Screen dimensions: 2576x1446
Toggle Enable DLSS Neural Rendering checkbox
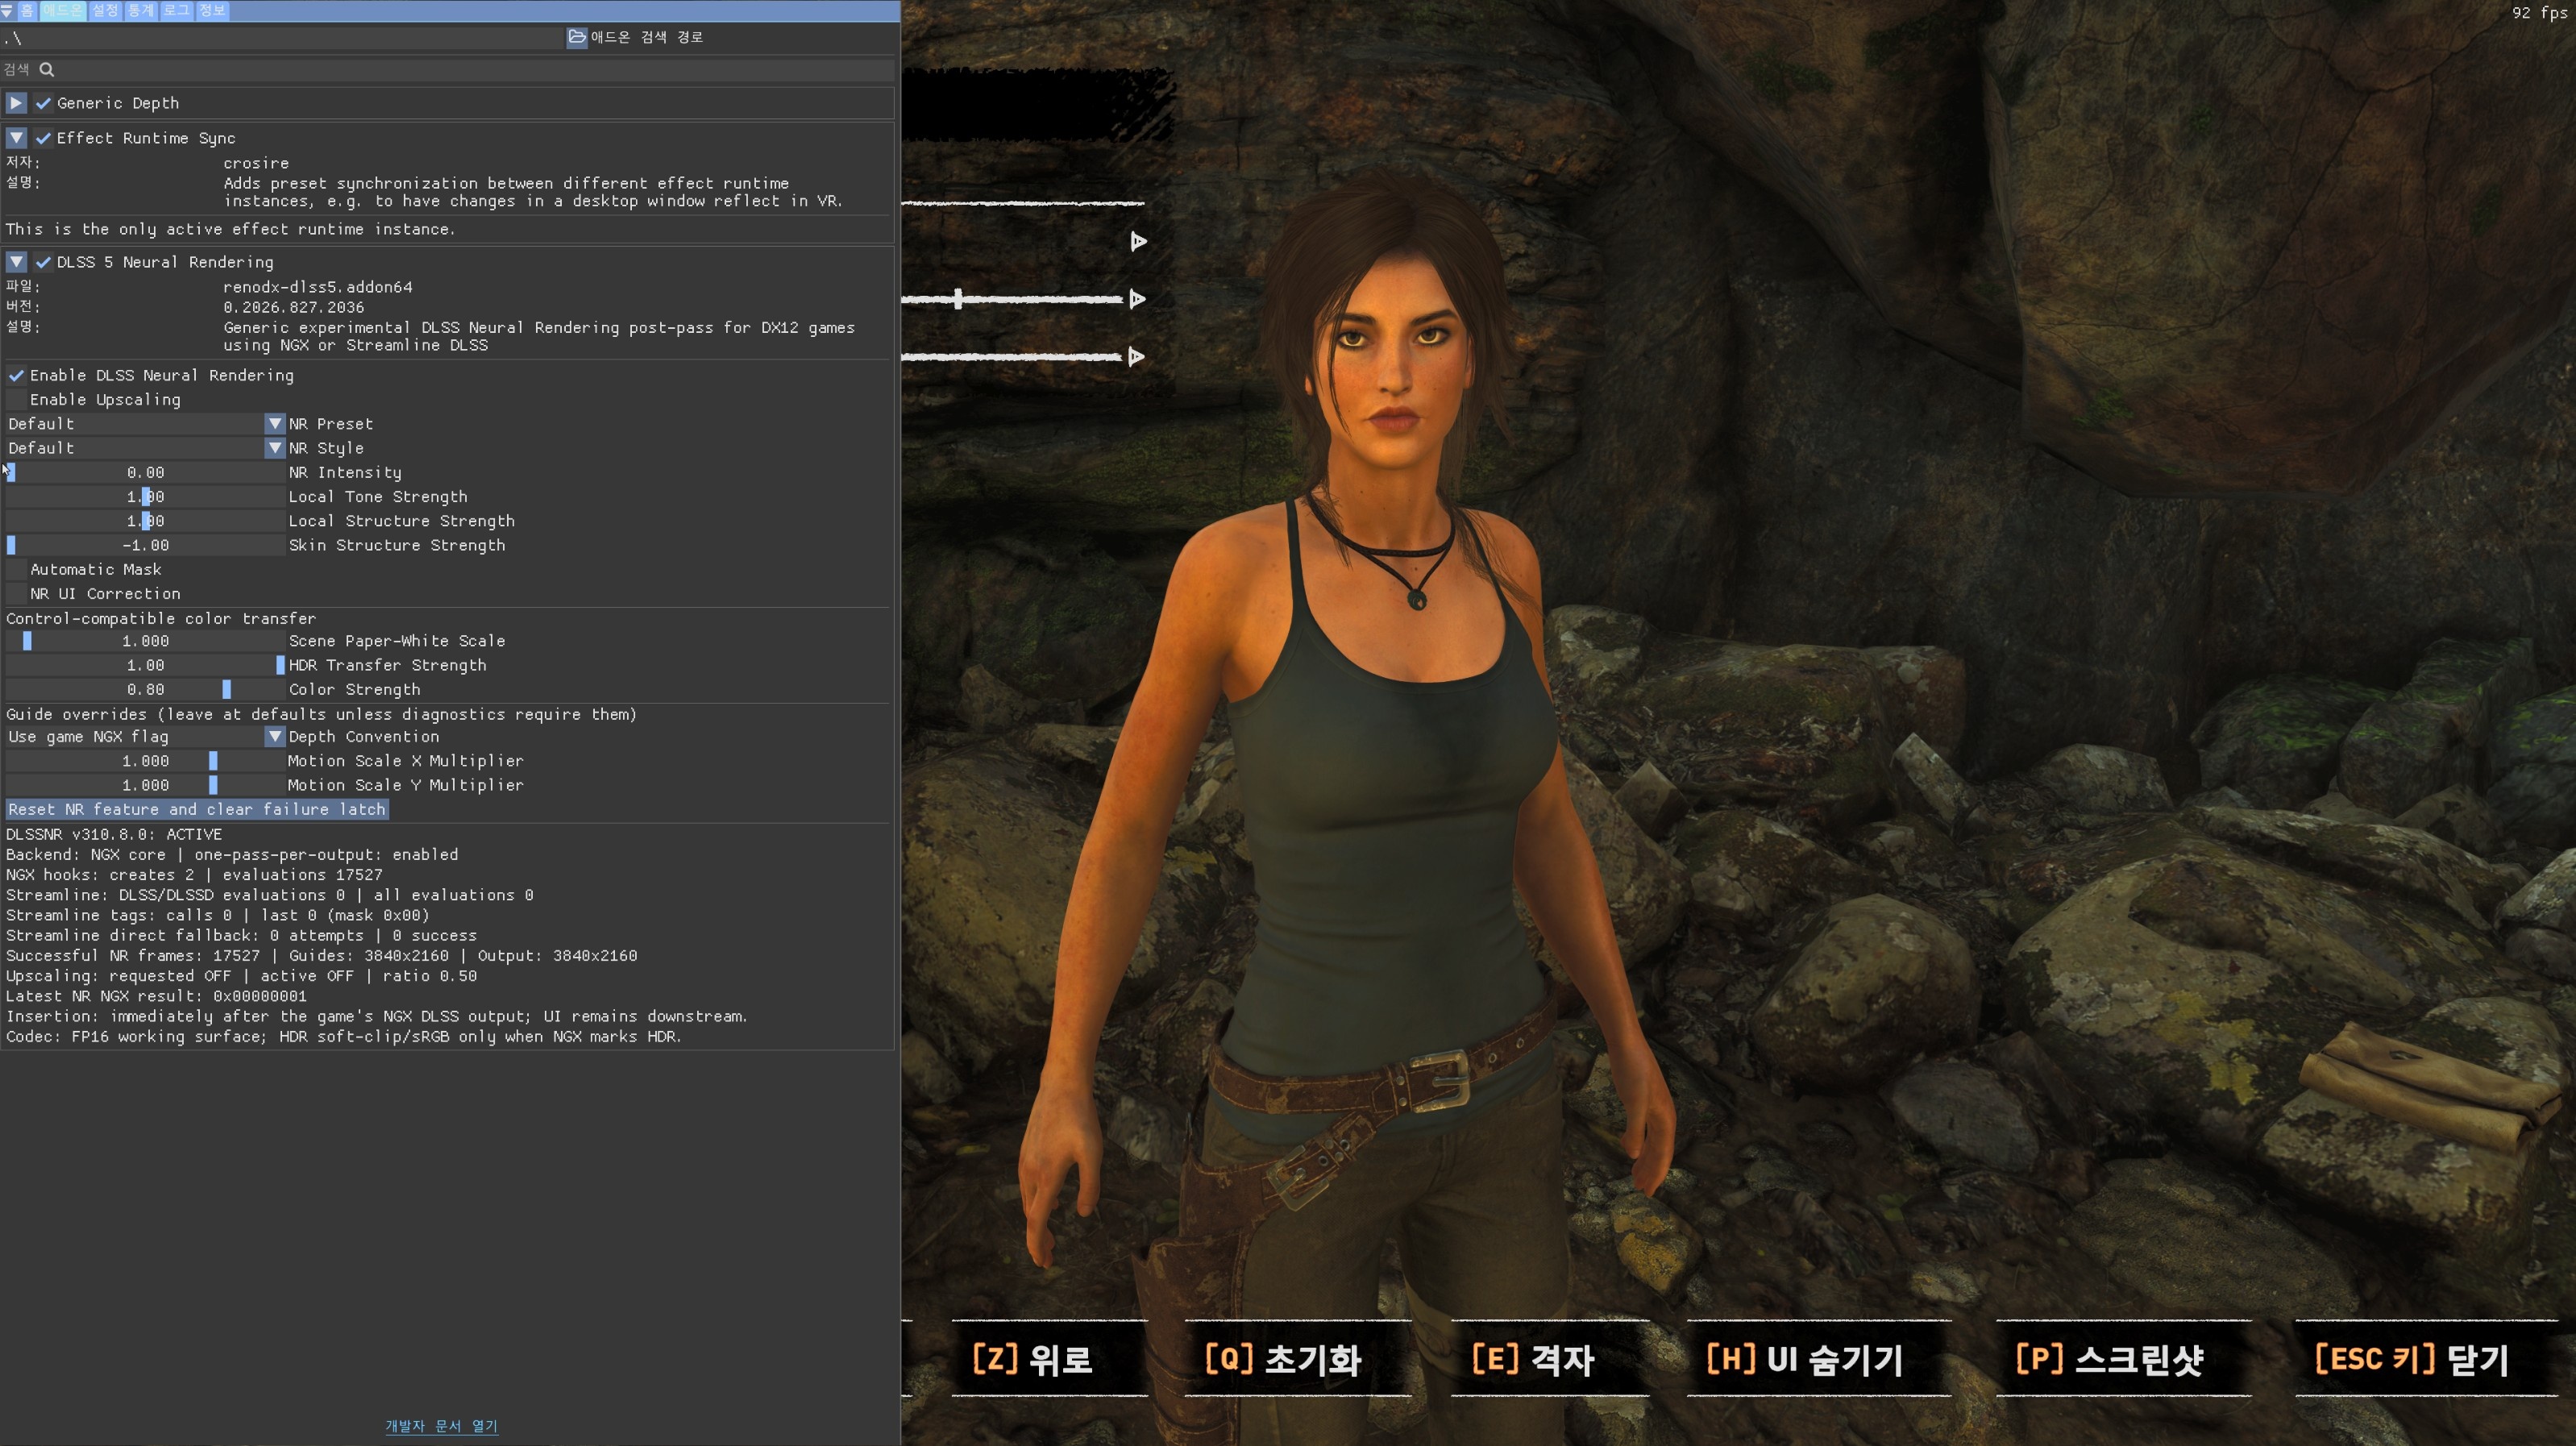pyautogui.click(x=17, y=375)
